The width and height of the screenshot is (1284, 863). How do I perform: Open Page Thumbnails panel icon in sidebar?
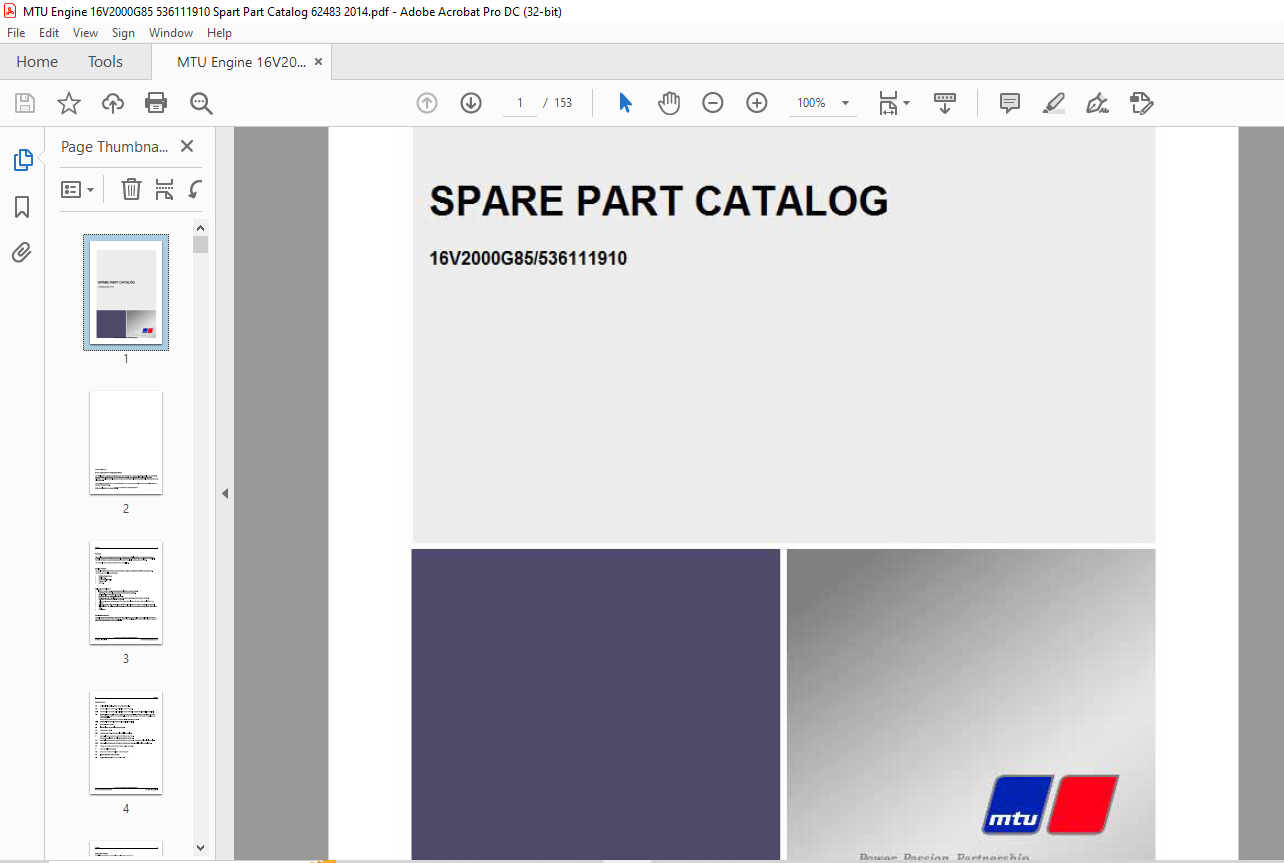[x=22, y=160]
